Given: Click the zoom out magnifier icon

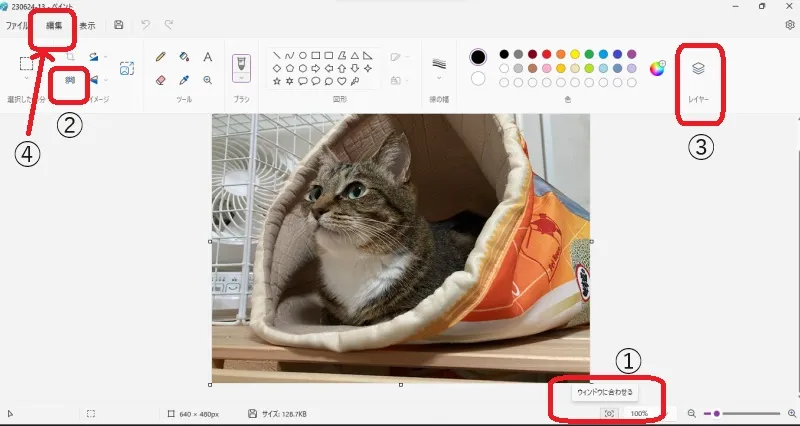Looking at the screenshot, I should click(691, 414).
